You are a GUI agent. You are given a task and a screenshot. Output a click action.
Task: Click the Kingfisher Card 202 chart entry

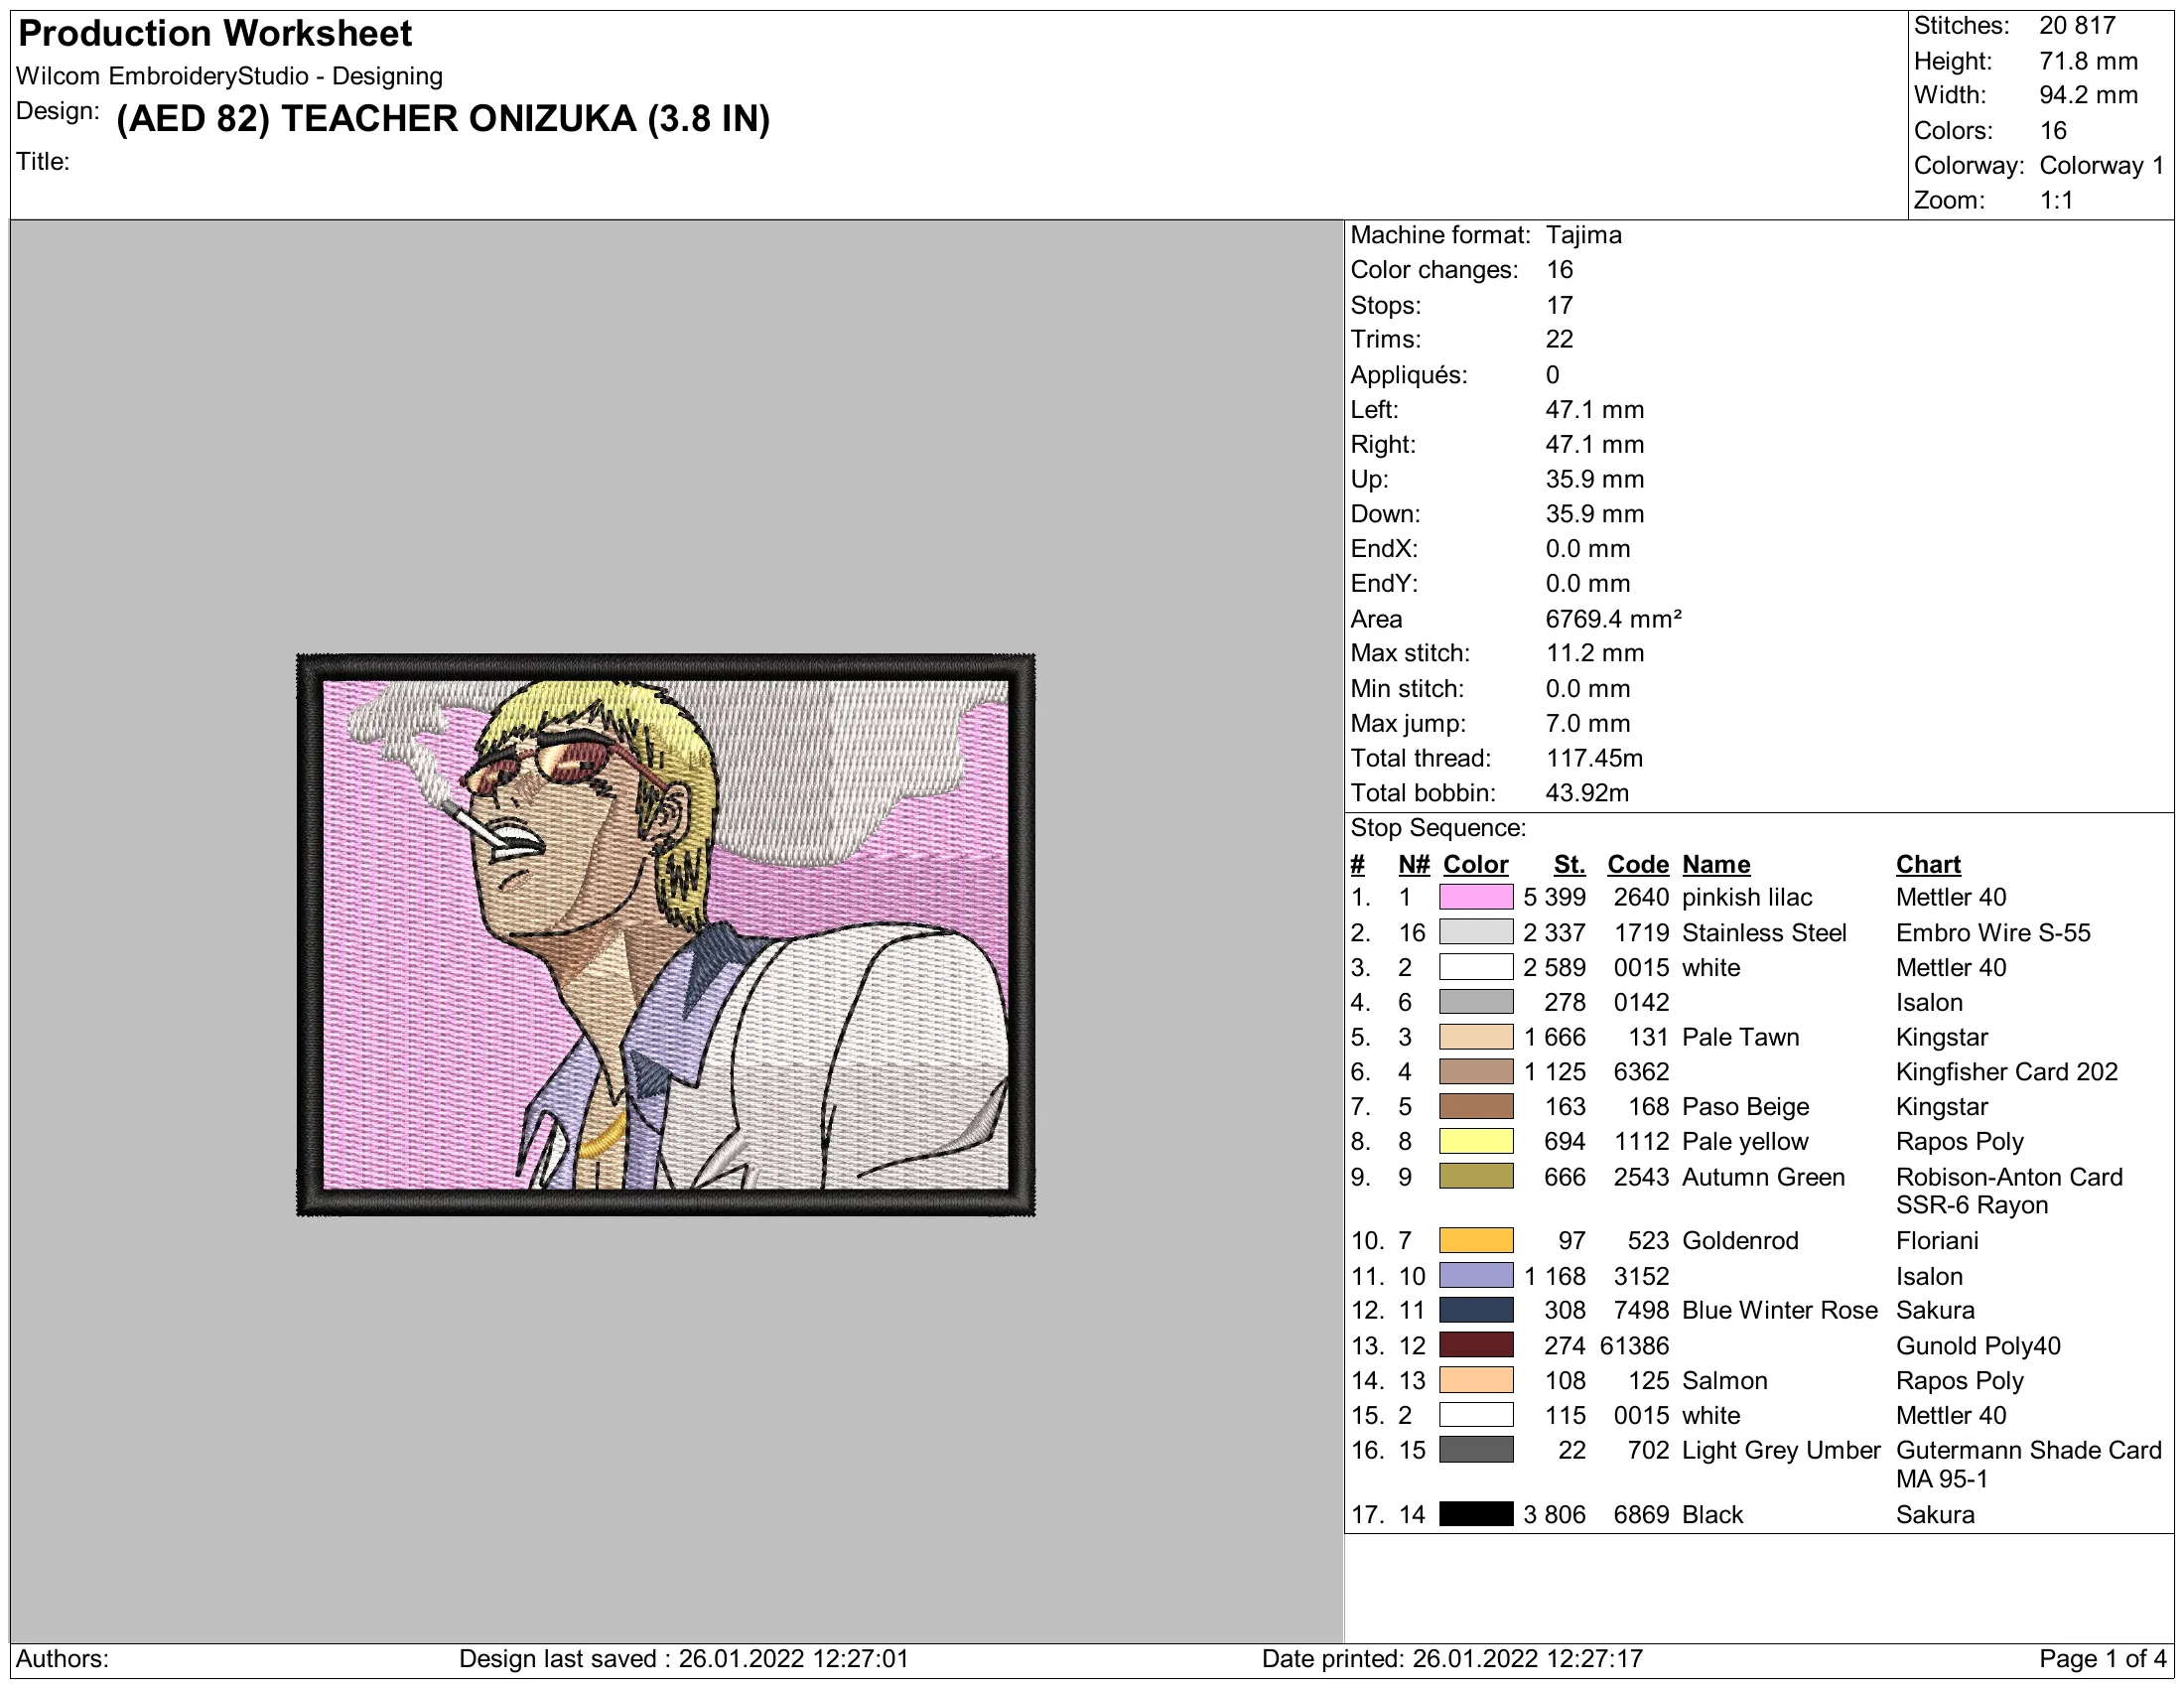(x=2007, y=1072)
